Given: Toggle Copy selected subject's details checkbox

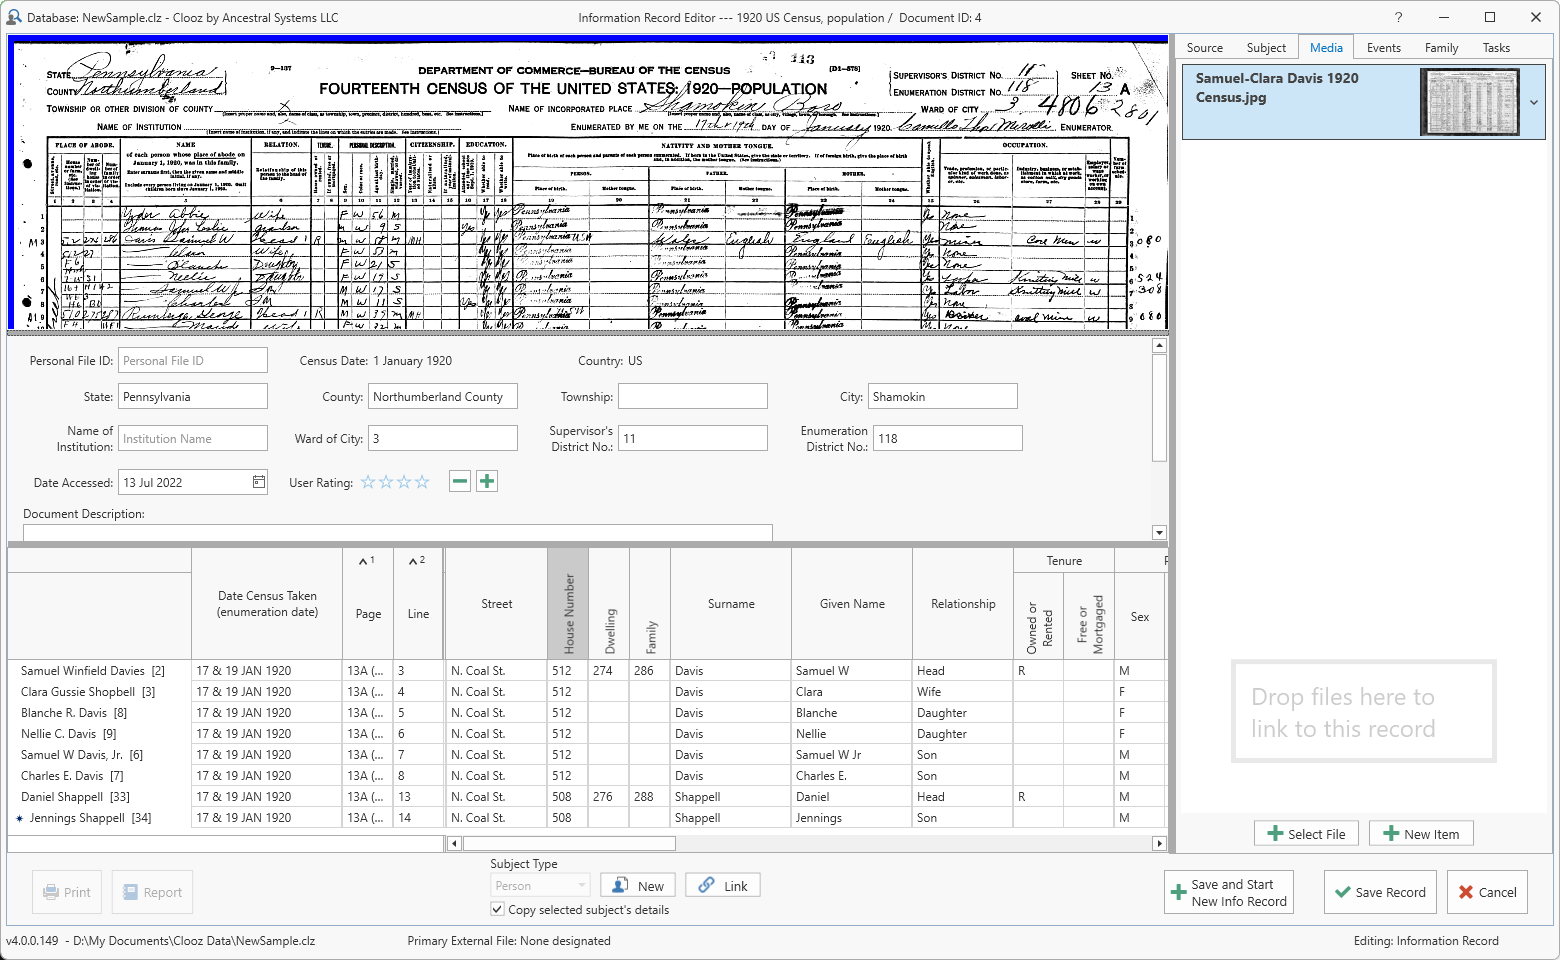Looking at the screenshot, I should coord(497,909).
